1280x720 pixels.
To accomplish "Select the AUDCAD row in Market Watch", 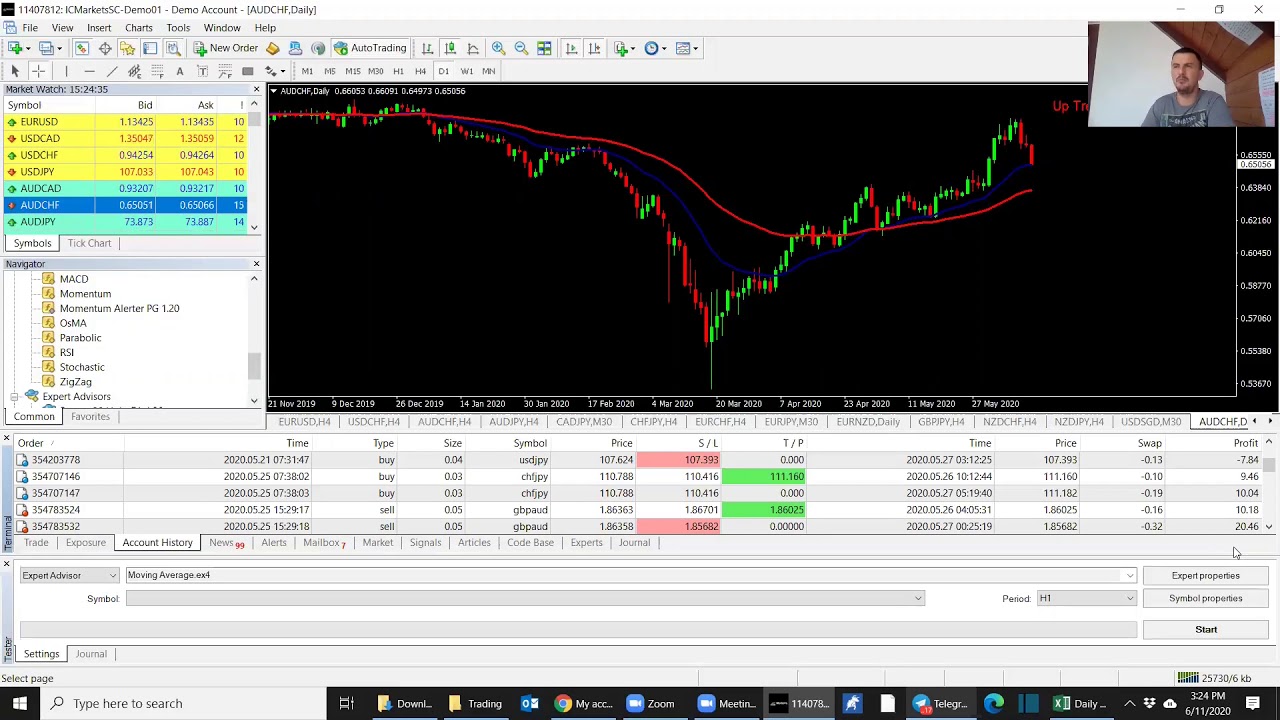I will pyautogui.click(x=125, y=188).
